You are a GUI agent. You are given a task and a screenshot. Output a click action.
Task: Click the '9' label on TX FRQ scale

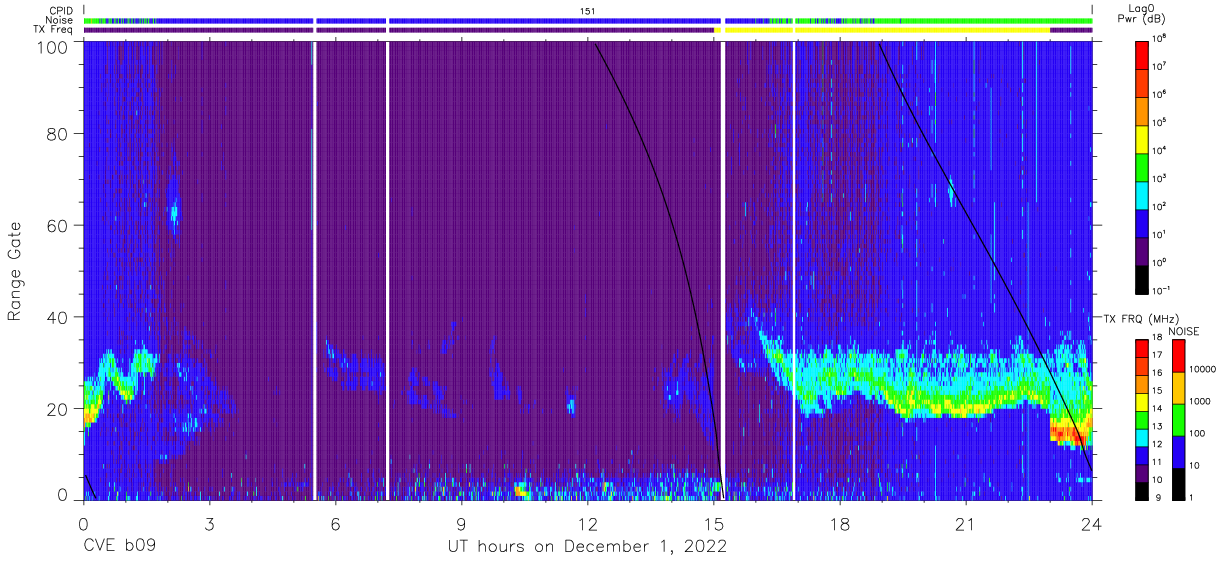[1156, 498]
